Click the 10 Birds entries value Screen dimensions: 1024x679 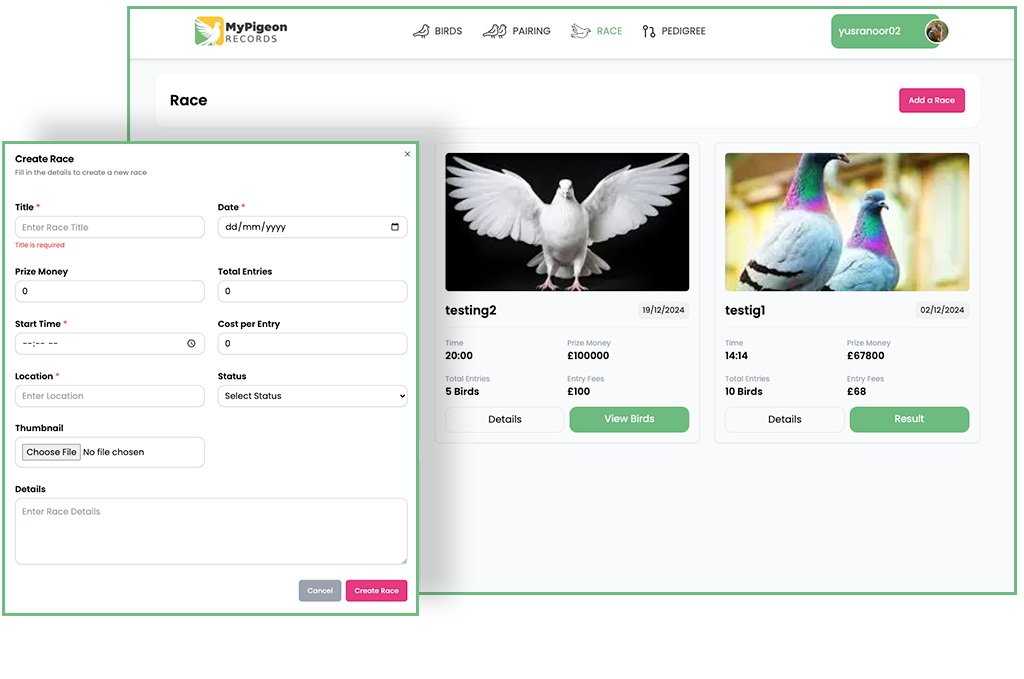[x=744, y=392]
